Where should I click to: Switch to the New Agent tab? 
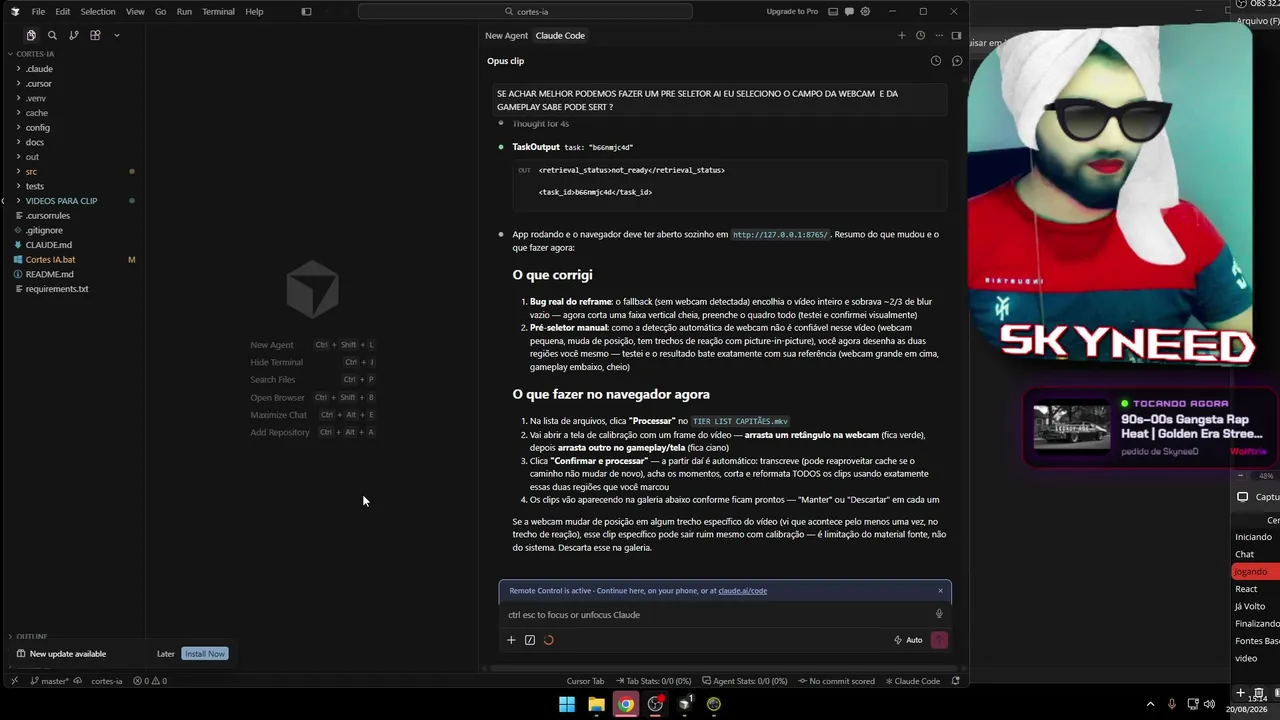click(506, 35)
